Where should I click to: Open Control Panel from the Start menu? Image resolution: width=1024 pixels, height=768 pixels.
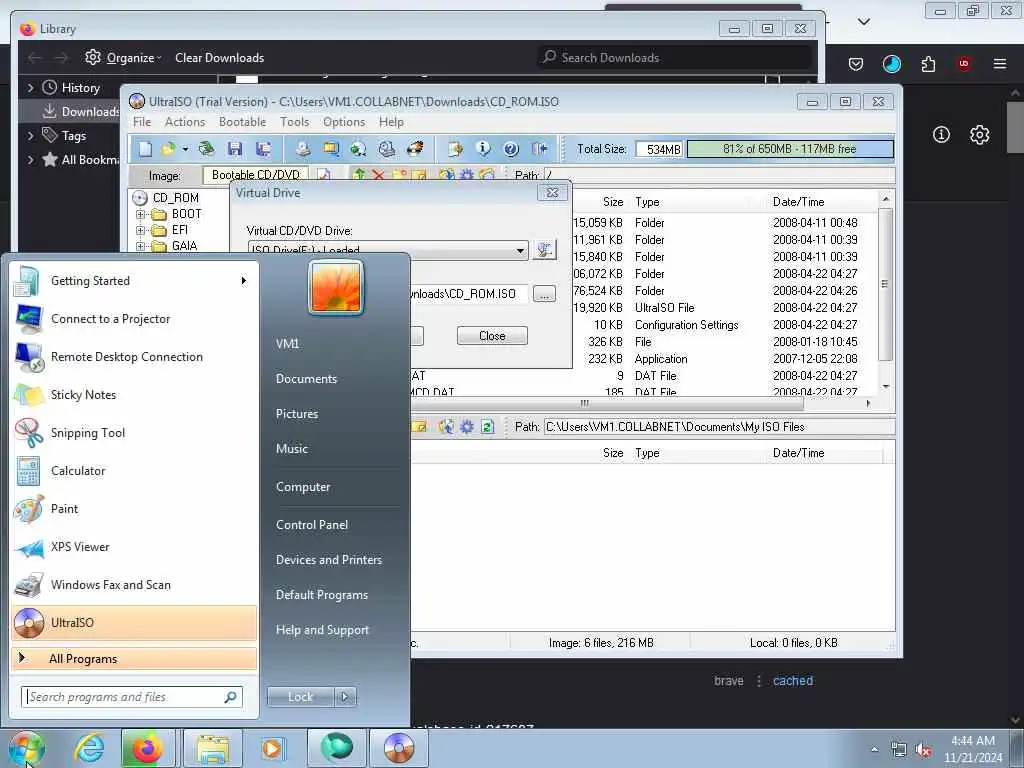312,525
